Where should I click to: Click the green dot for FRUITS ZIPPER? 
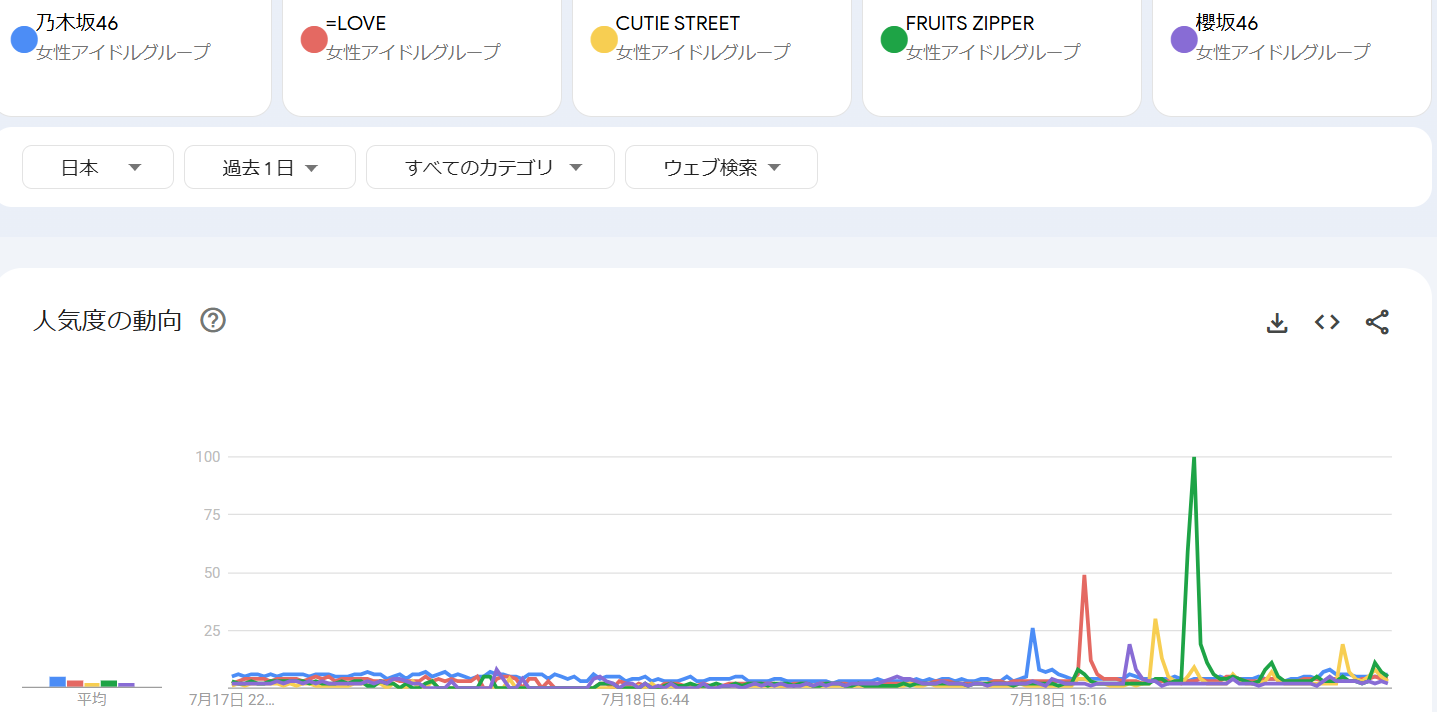894,40
